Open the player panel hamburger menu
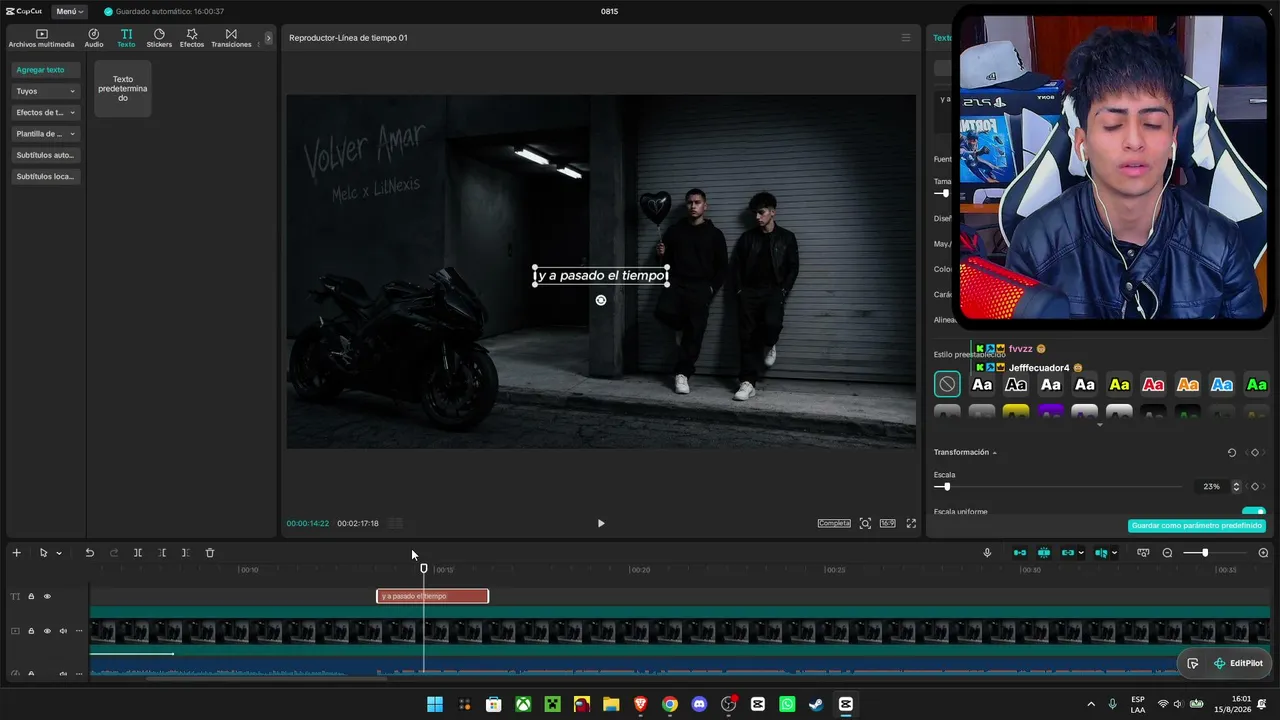This screenshot has height=720, width=1280. click(x=906, y=38)
